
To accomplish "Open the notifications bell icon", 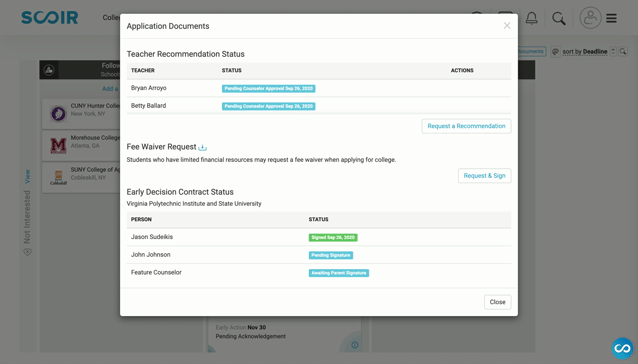I will tap(531, 18).
